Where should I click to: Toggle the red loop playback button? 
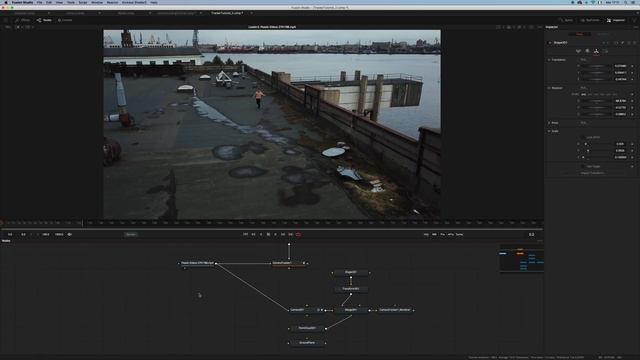[x=298, y=235]
